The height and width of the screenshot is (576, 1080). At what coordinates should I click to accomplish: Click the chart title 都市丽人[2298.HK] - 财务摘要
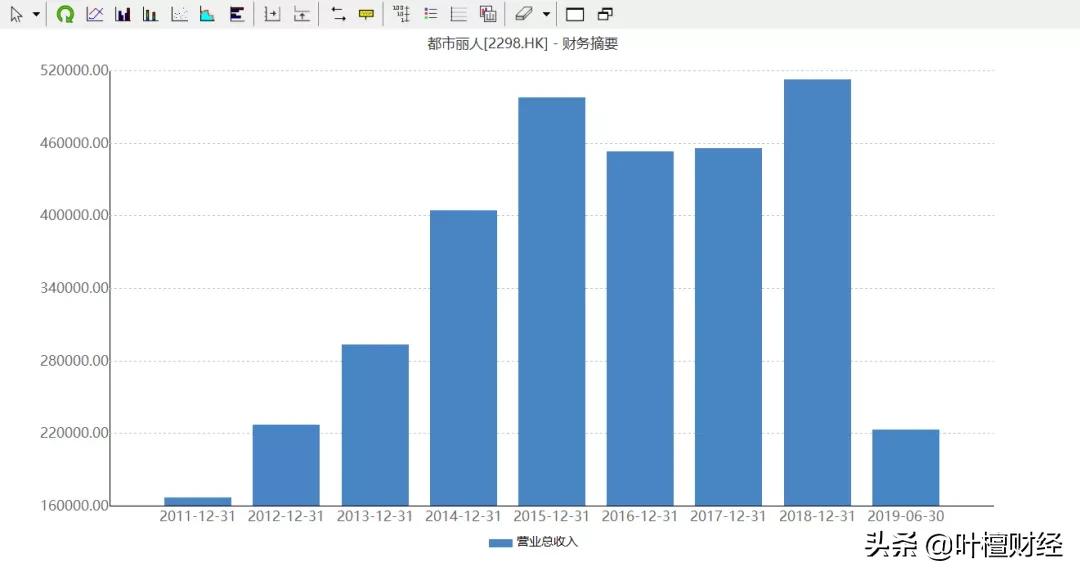(523, 43)
